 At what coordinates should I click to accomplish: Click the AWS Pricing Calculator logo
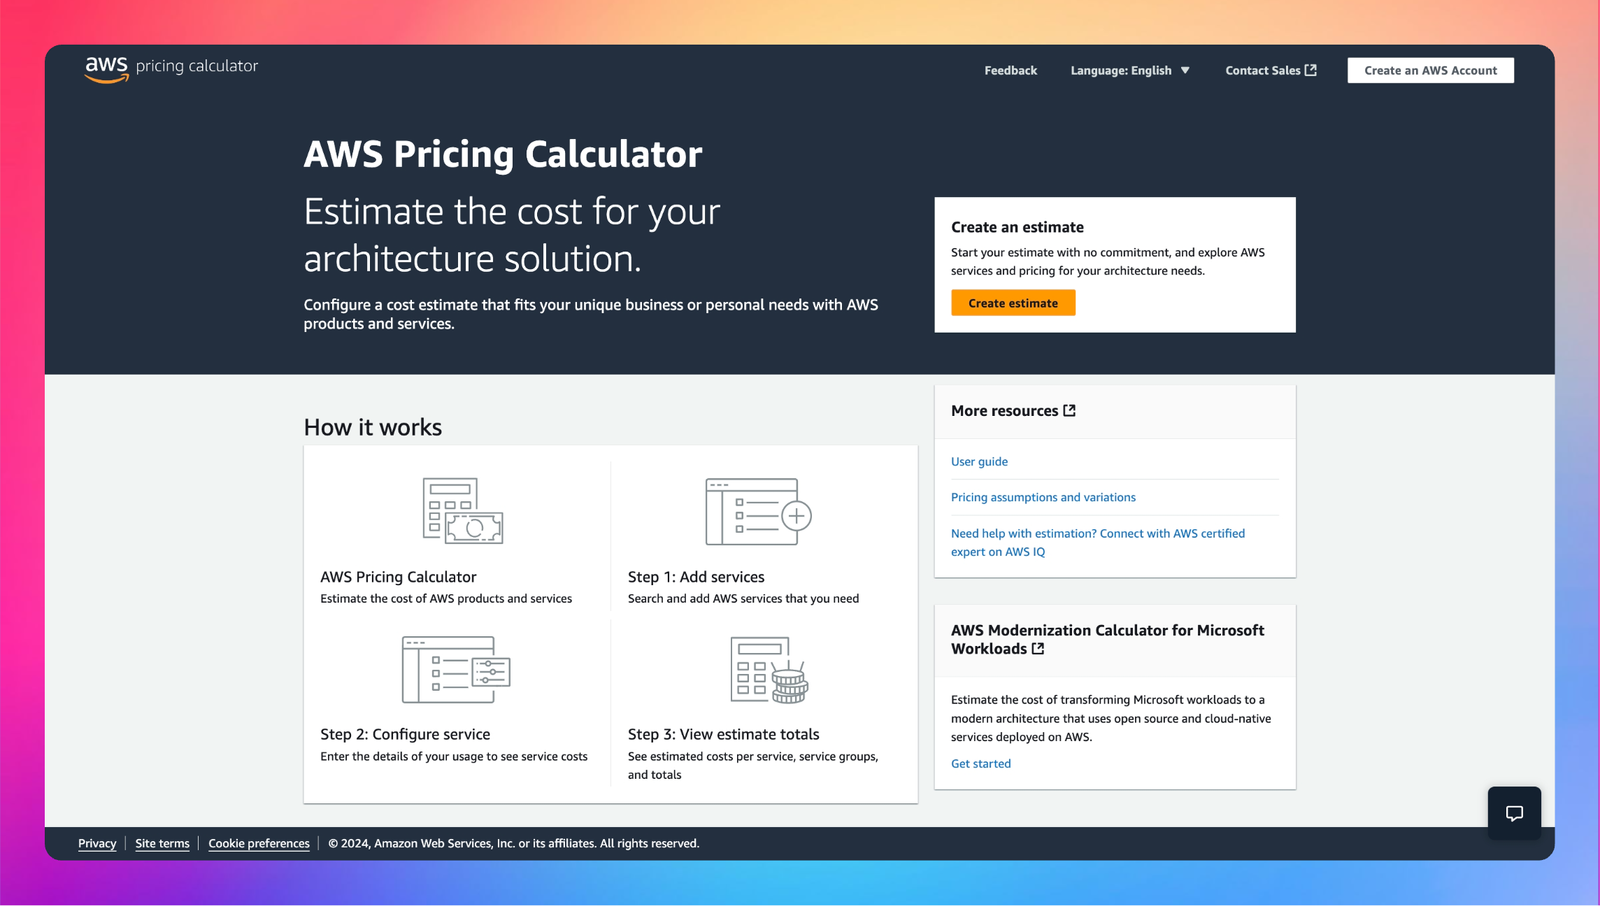coord(169,68)
